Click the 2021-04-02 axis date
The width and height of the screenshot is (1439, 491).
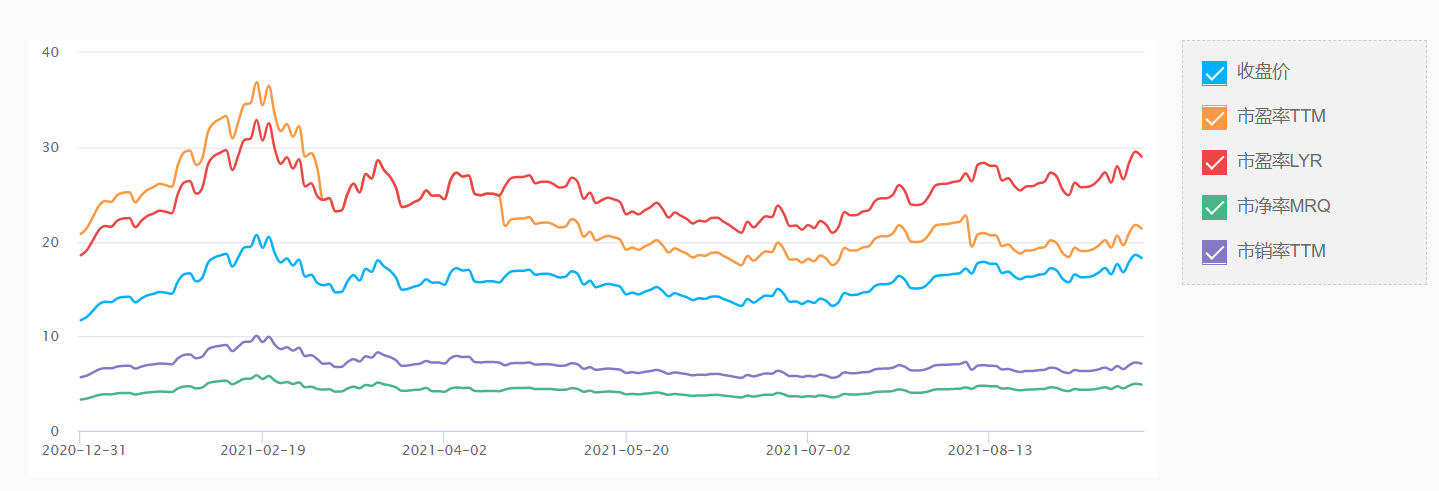(444, 450)
